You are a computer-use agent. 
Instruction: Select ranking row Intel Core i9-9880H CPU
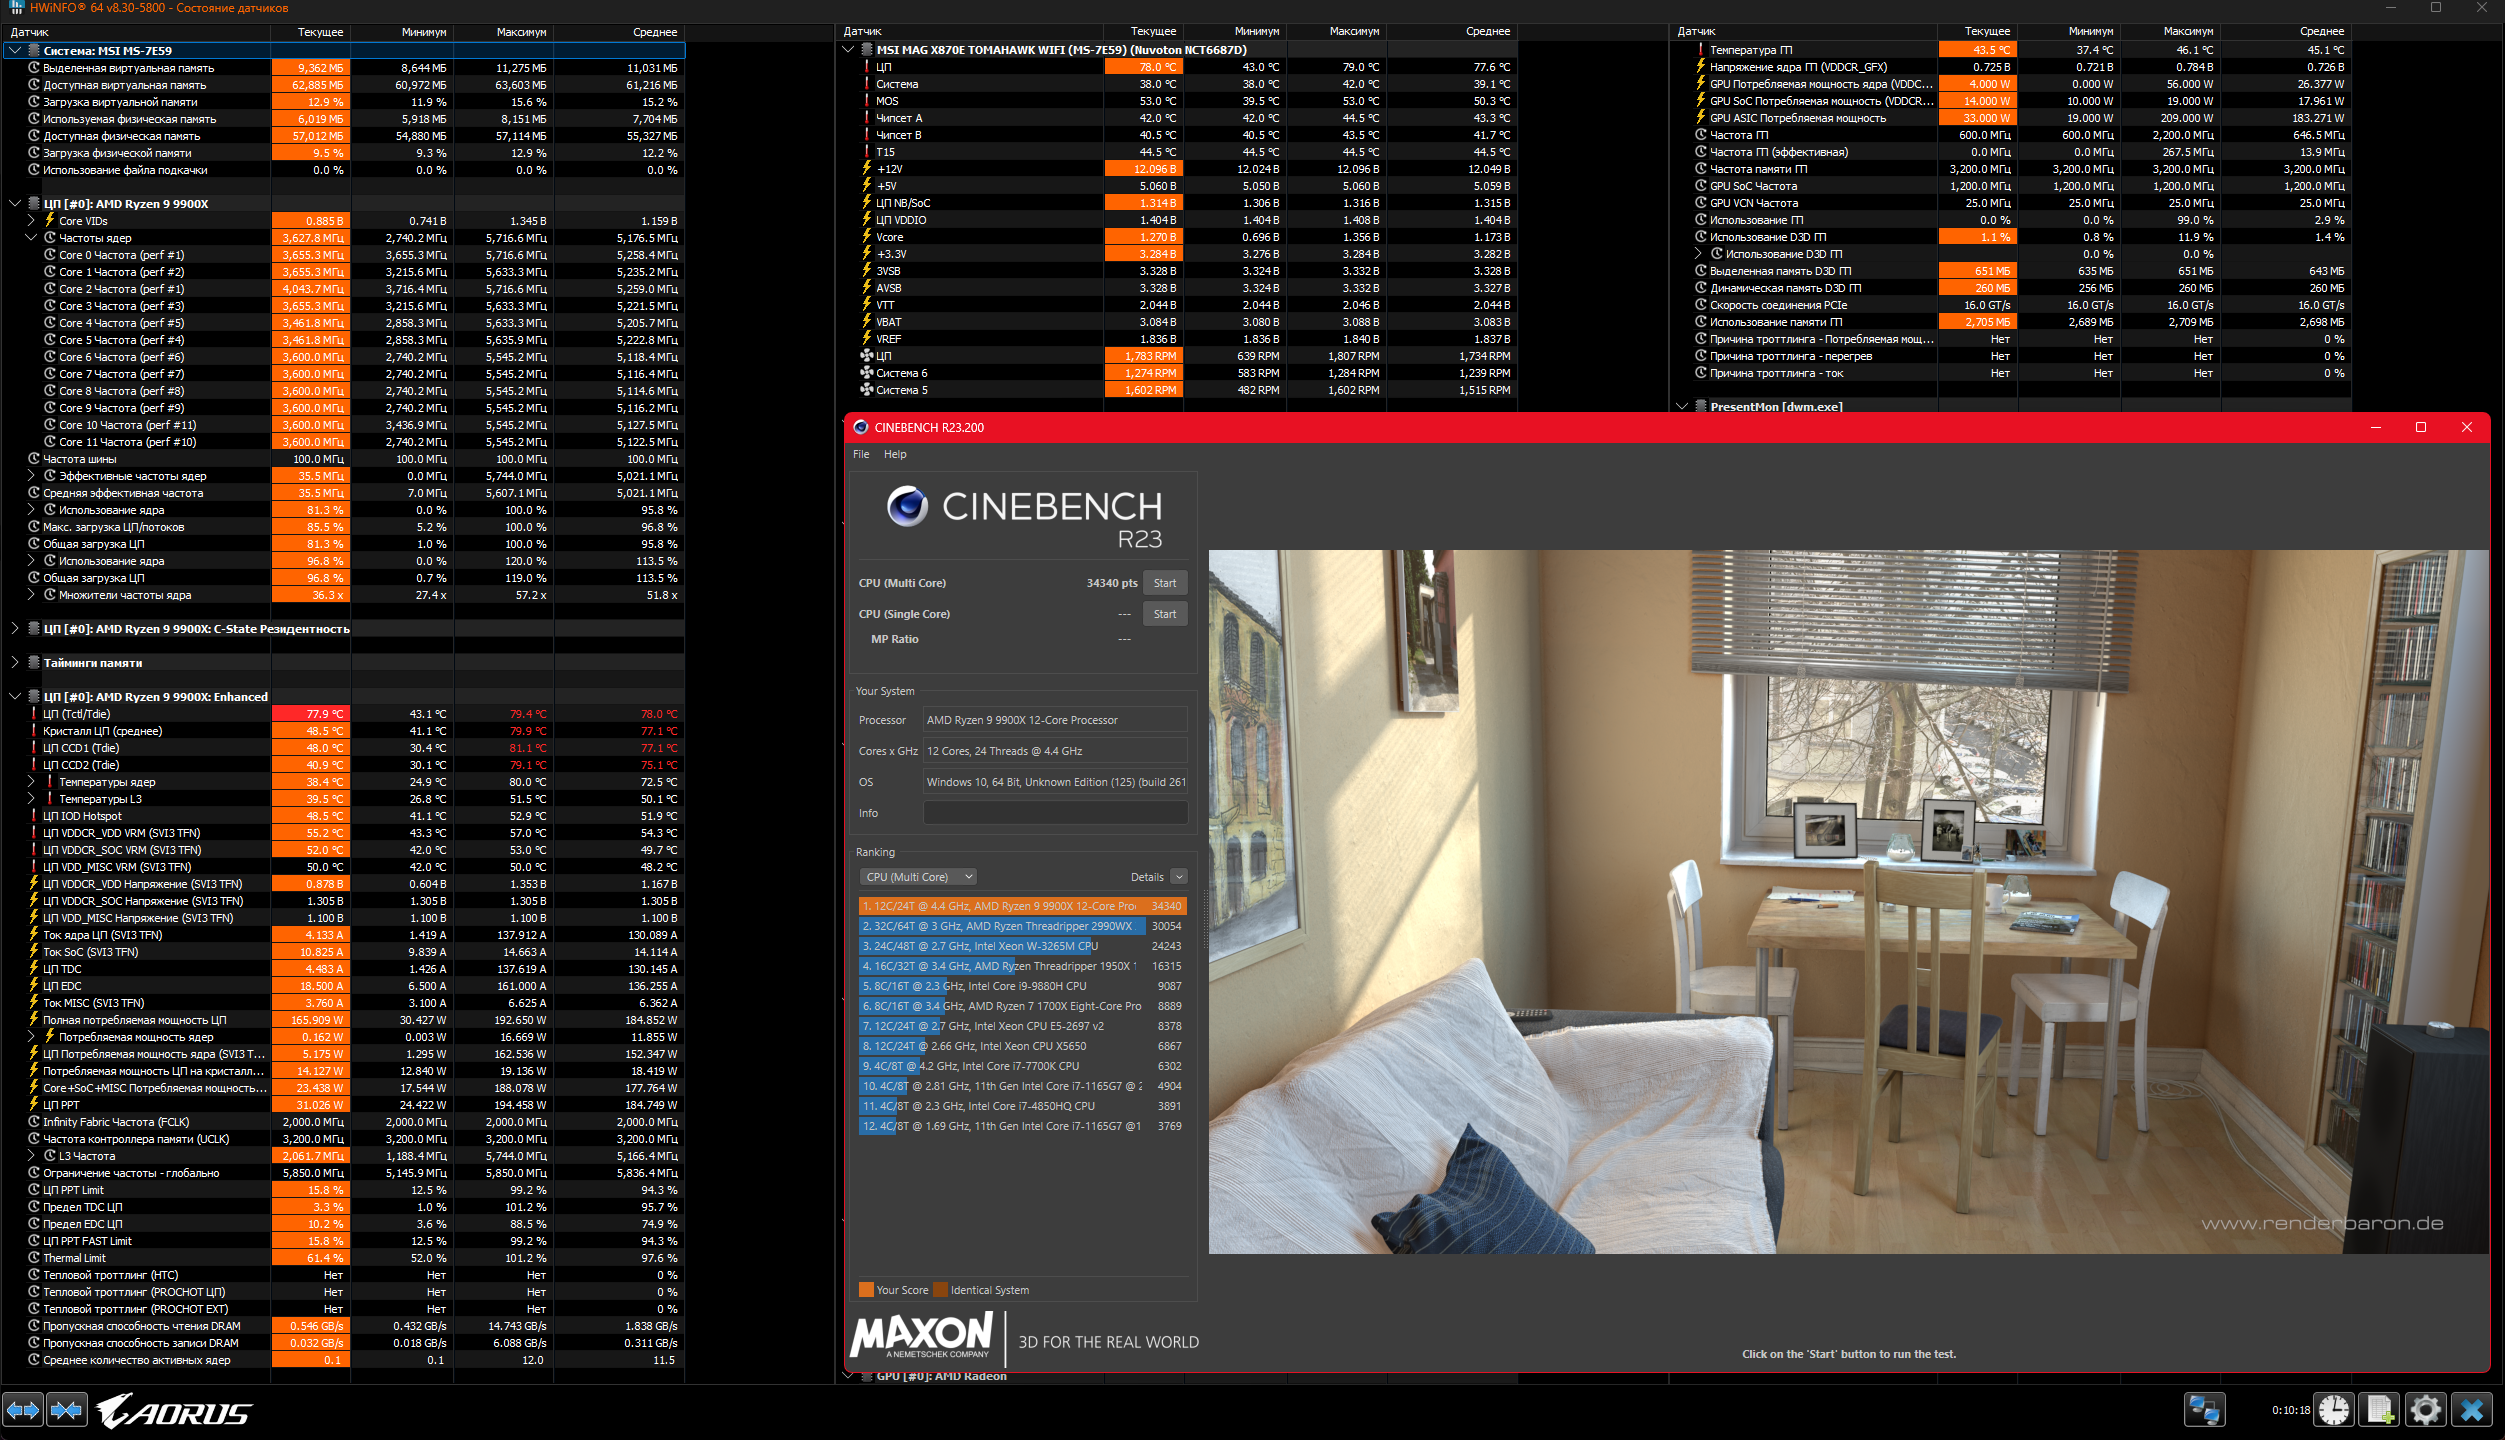1022,986
